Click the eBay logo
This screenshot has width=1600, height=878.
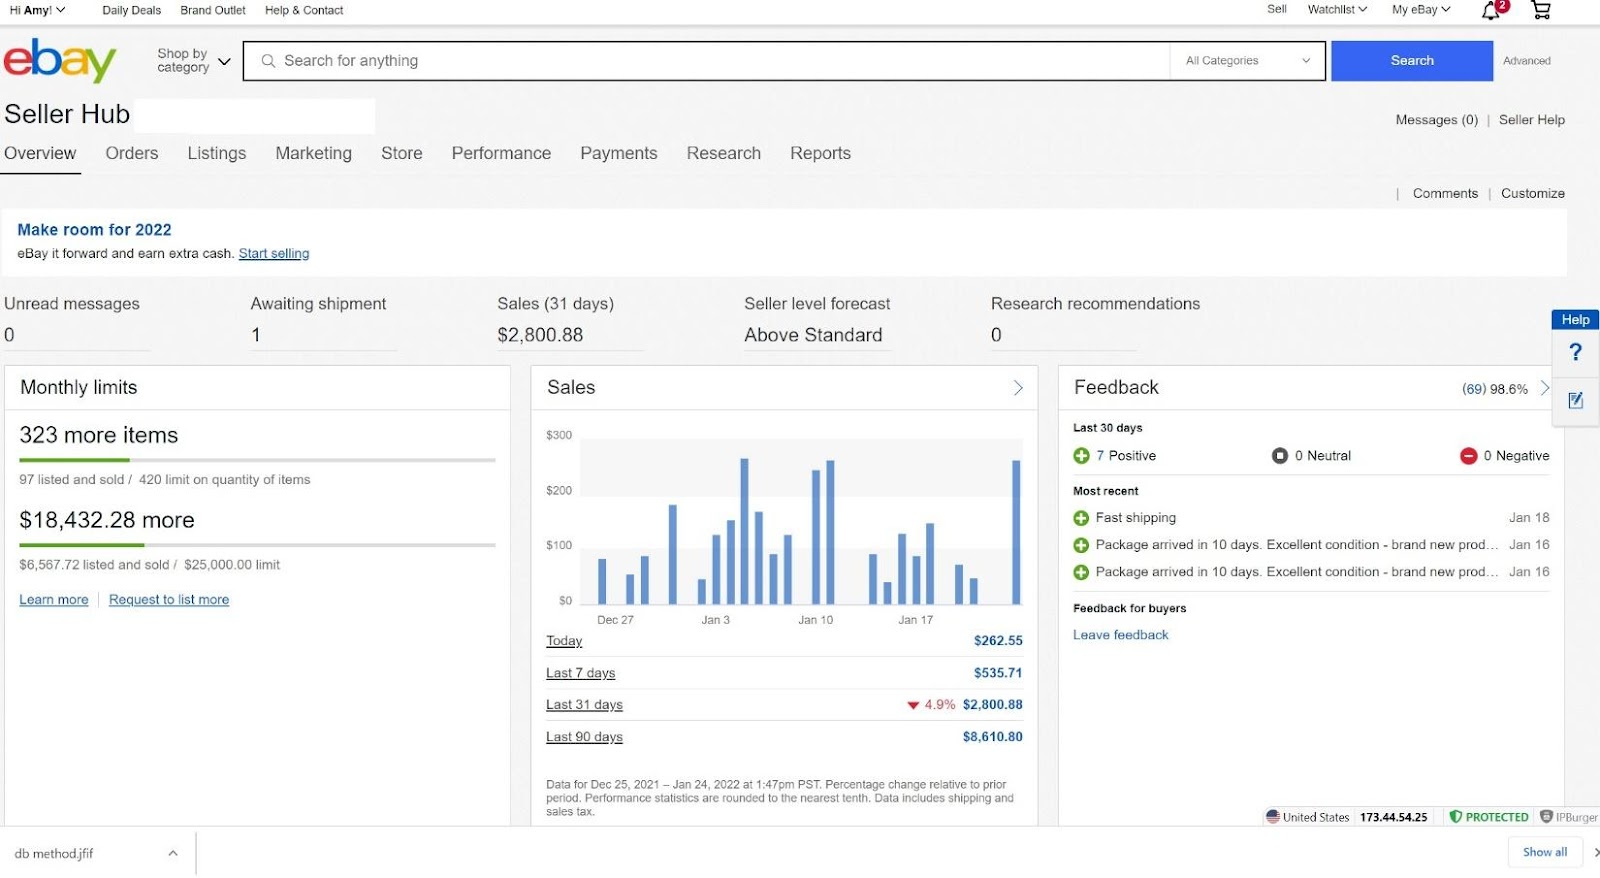(60, 61)
